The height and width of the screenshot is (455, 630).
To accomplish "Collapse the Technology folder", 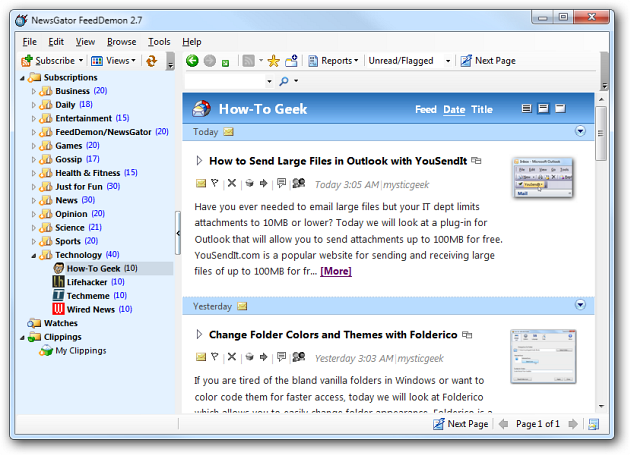I will point(34,255).
